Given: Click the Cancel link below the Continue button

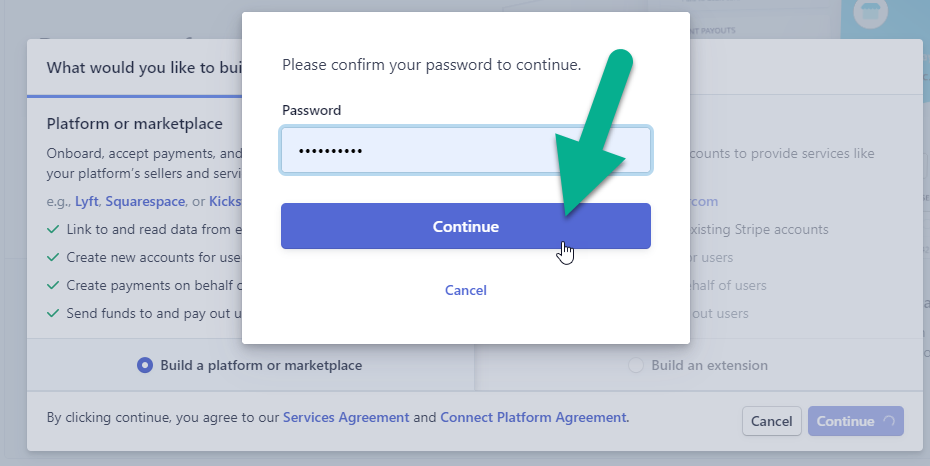Looking at the screenshot, I should [466, 290].
